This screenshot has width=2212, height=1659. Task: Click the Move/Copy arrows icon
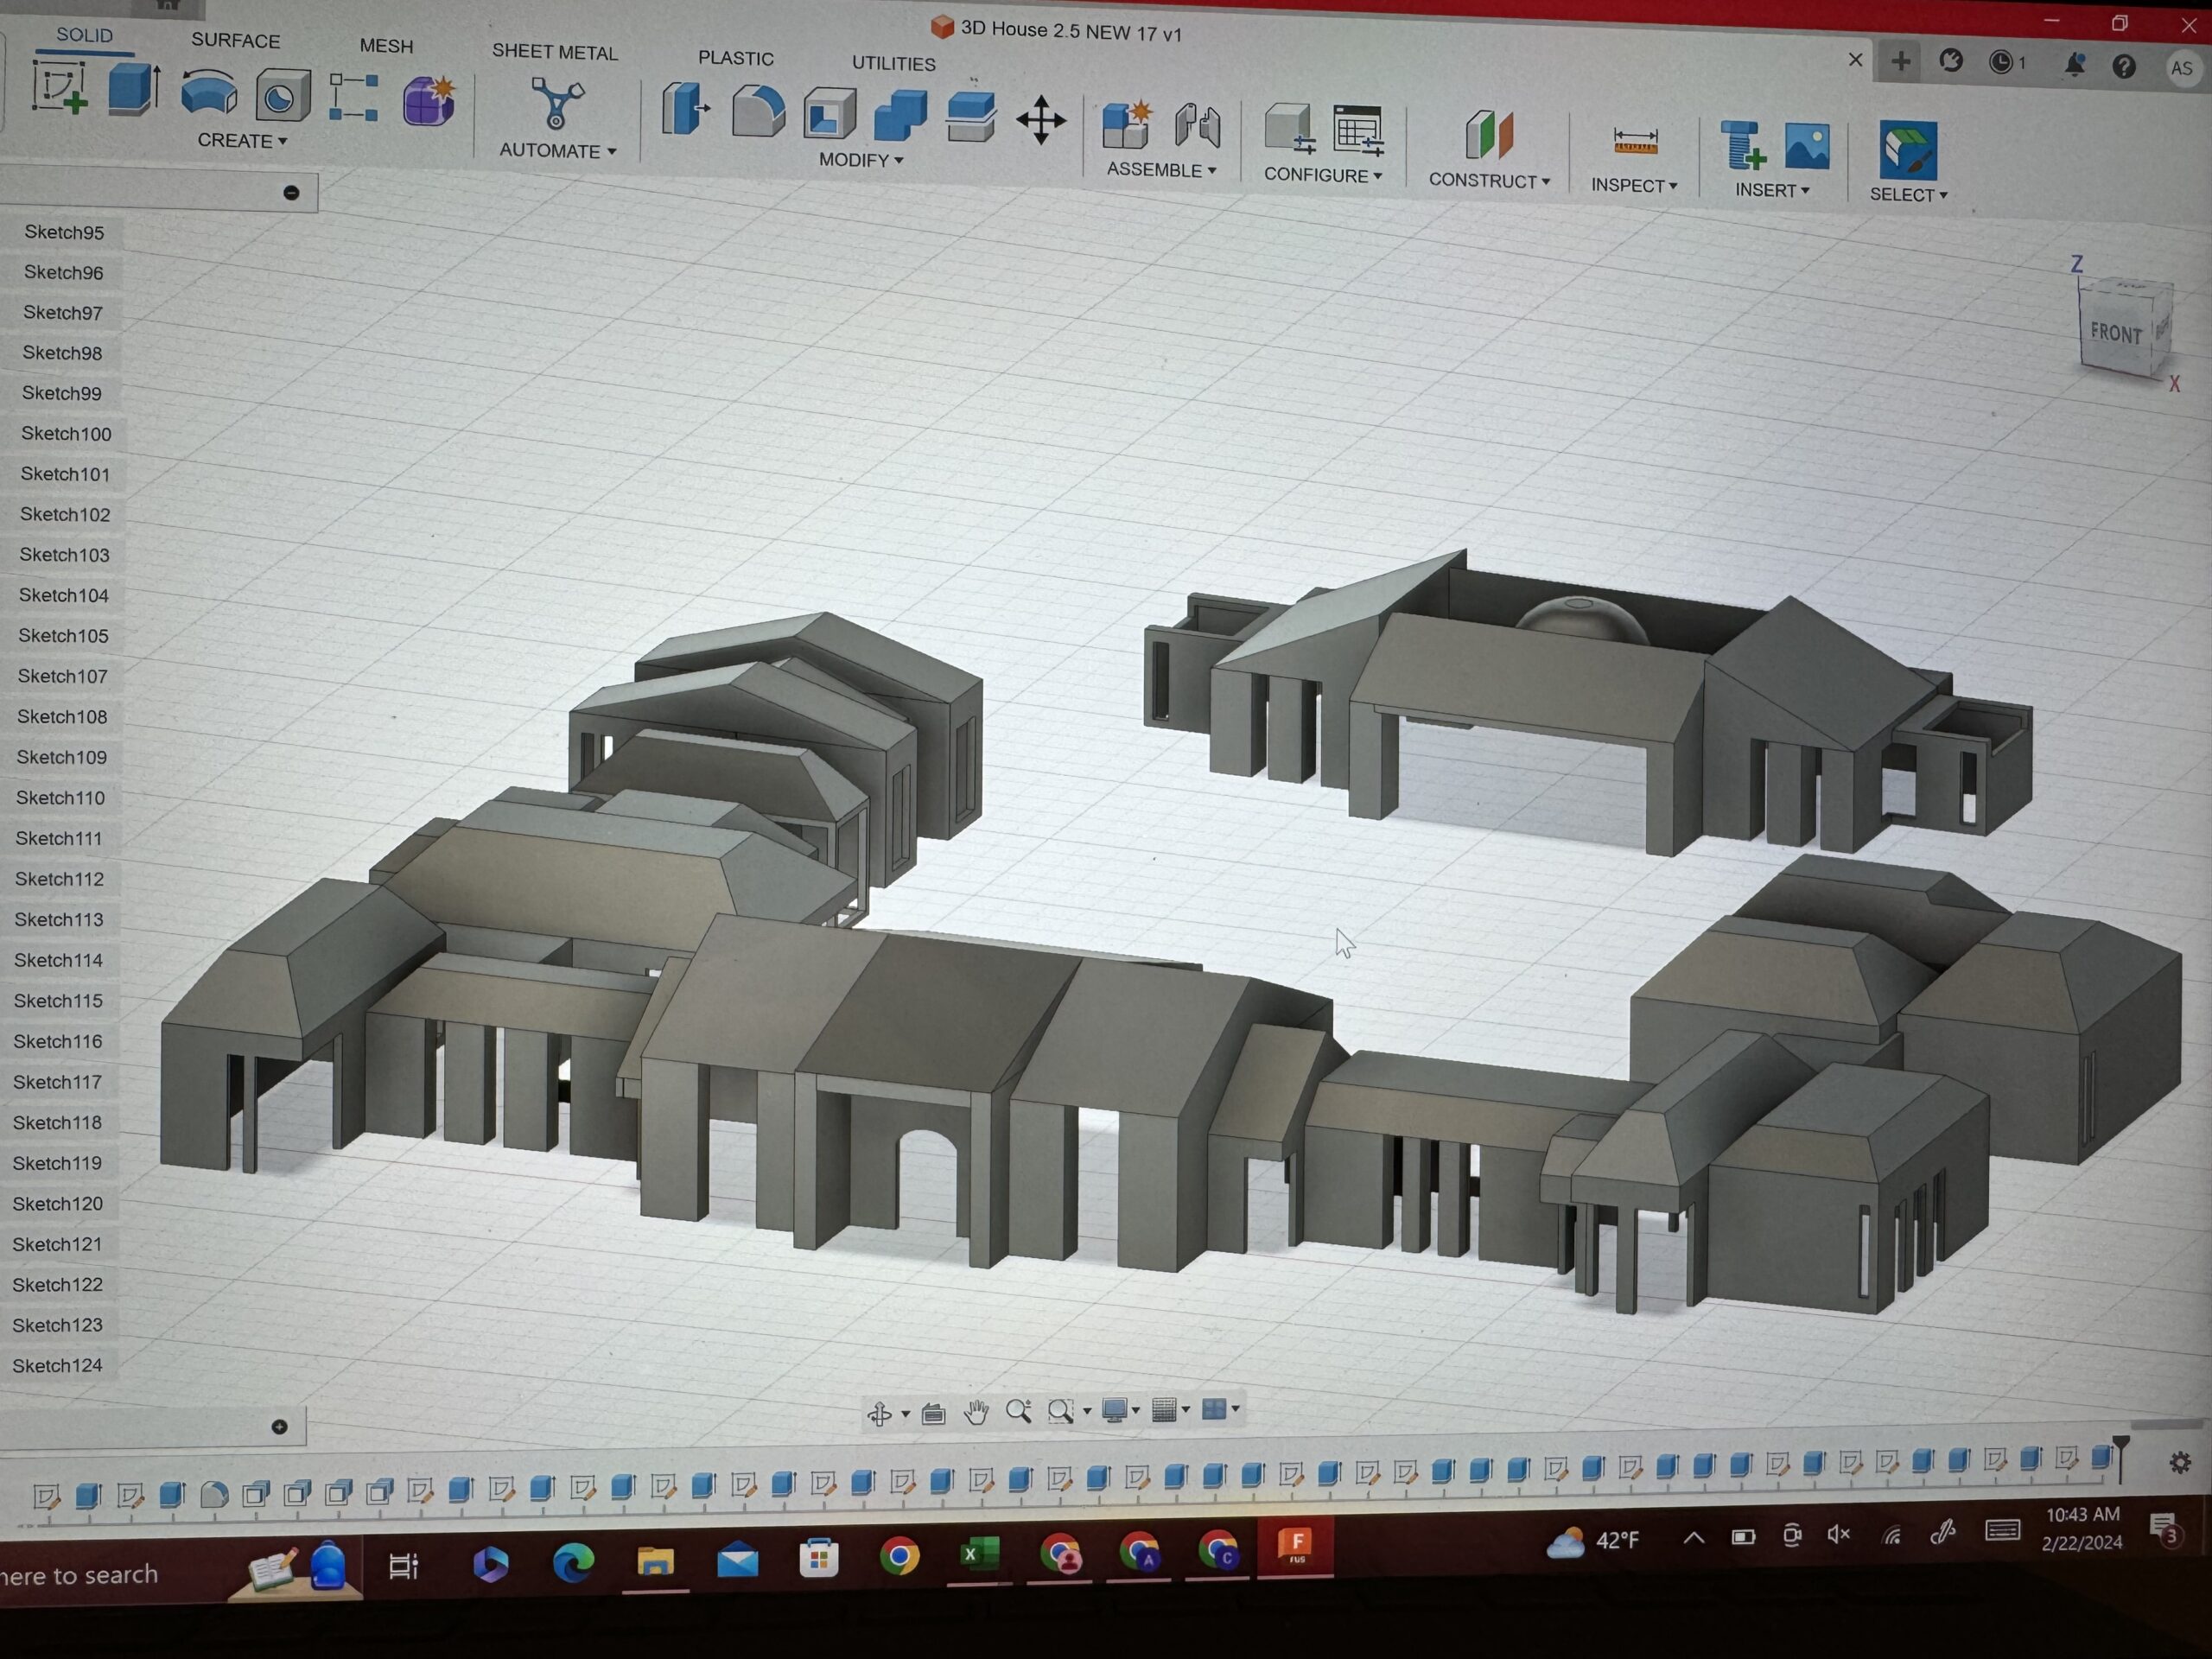pos(1041,121)
